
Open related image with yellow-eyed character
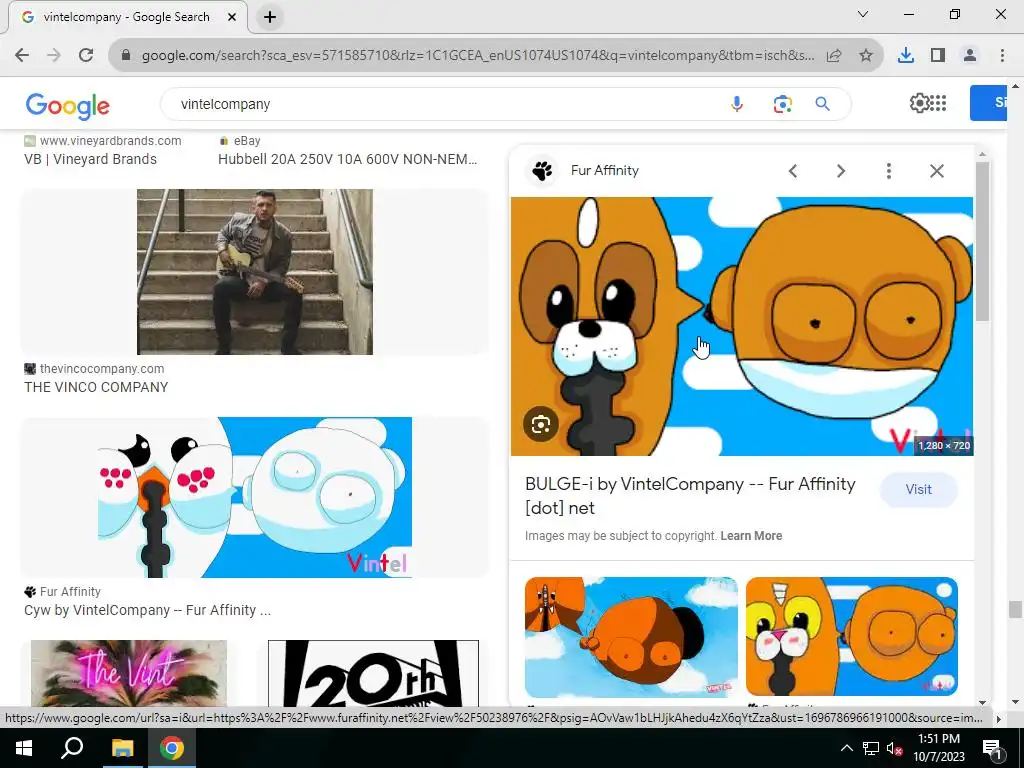(x=852, y=637)
